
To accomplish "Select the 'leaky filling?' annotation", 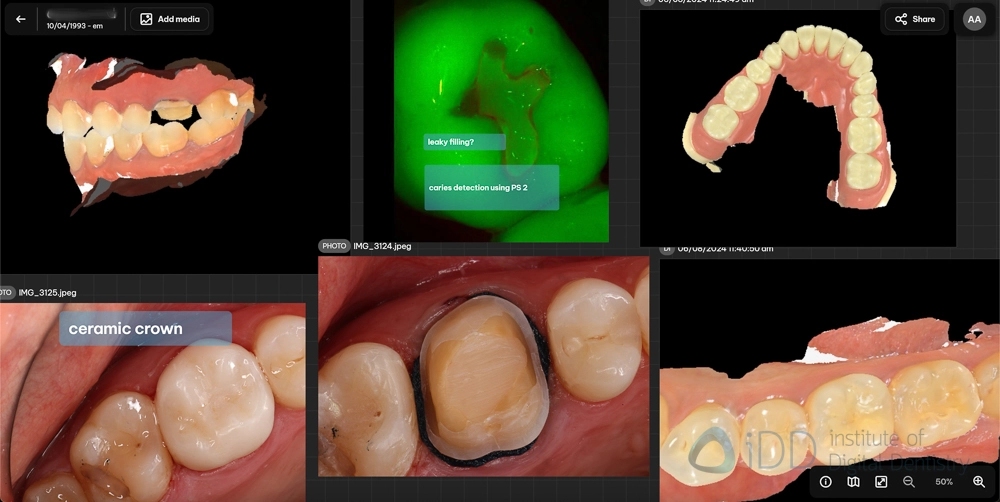I will (x=464, y=142).
